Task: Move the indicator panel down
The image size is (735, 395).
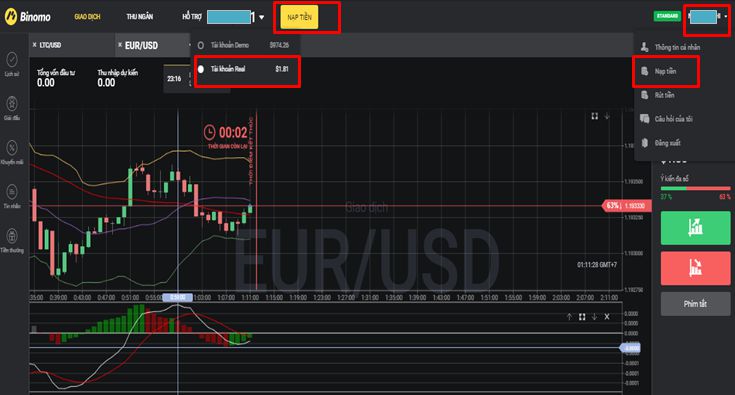Action: [x=594, y=317]
